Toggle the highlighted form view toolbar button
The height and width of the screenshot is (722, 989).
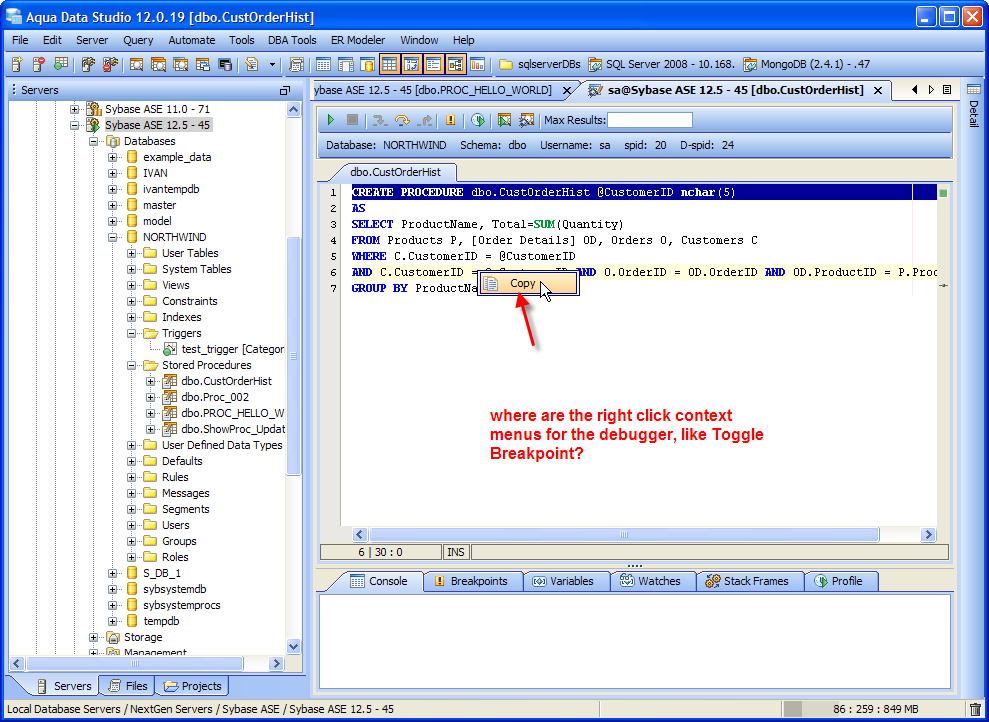[x=433, y=64]
